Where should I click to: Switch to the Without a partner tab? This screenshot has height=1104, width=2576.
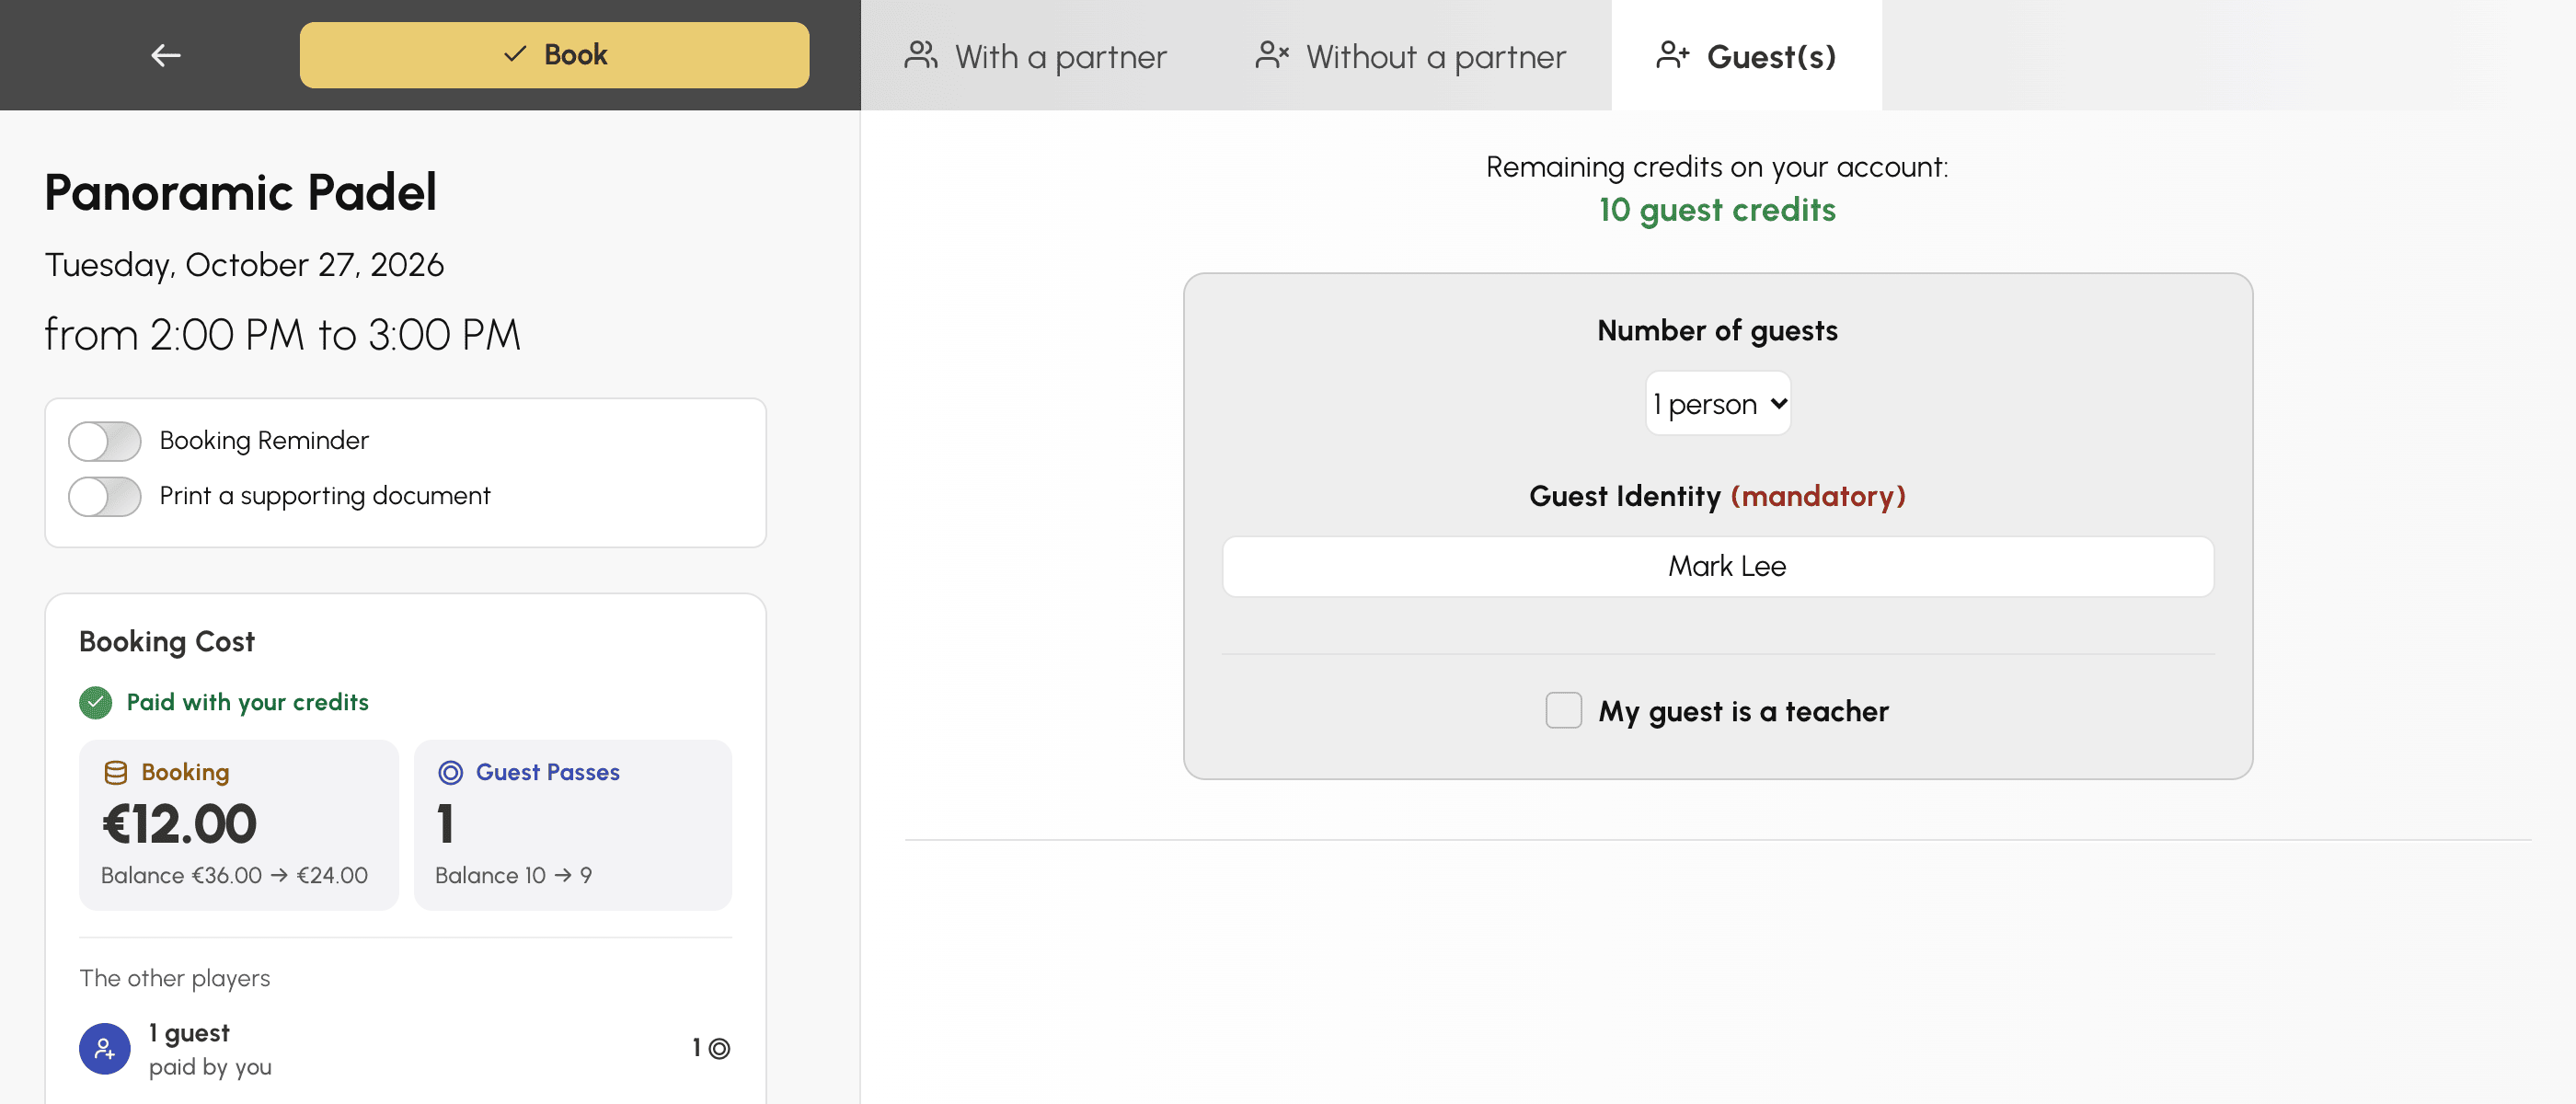tap(1410, 56)
